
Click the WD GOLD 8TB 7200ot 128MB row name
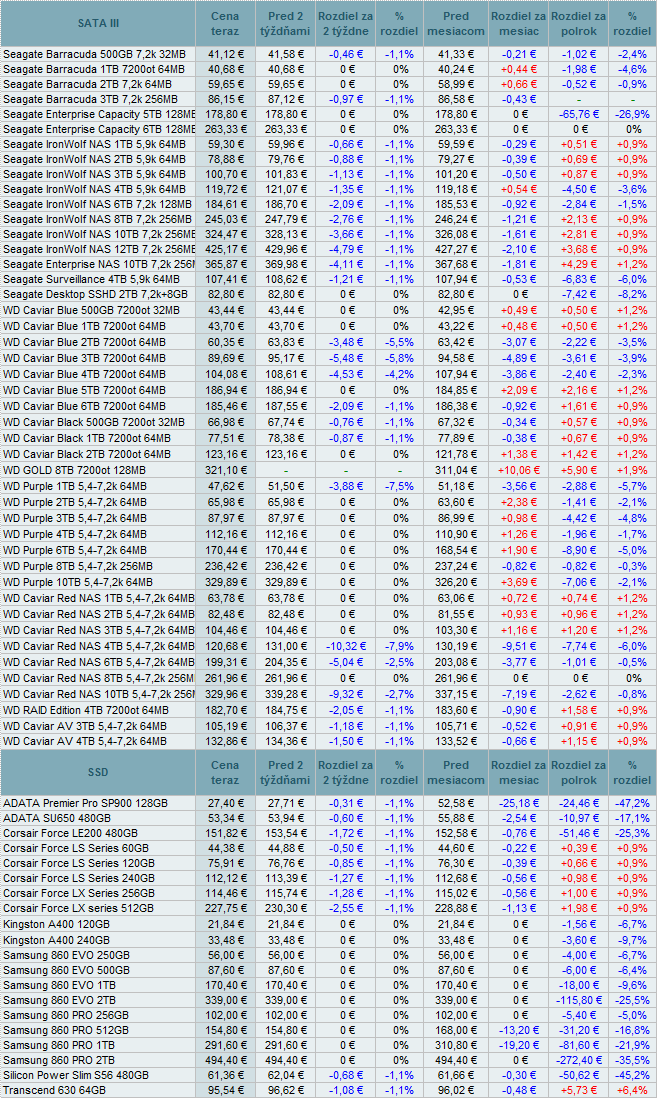(75, 470)
